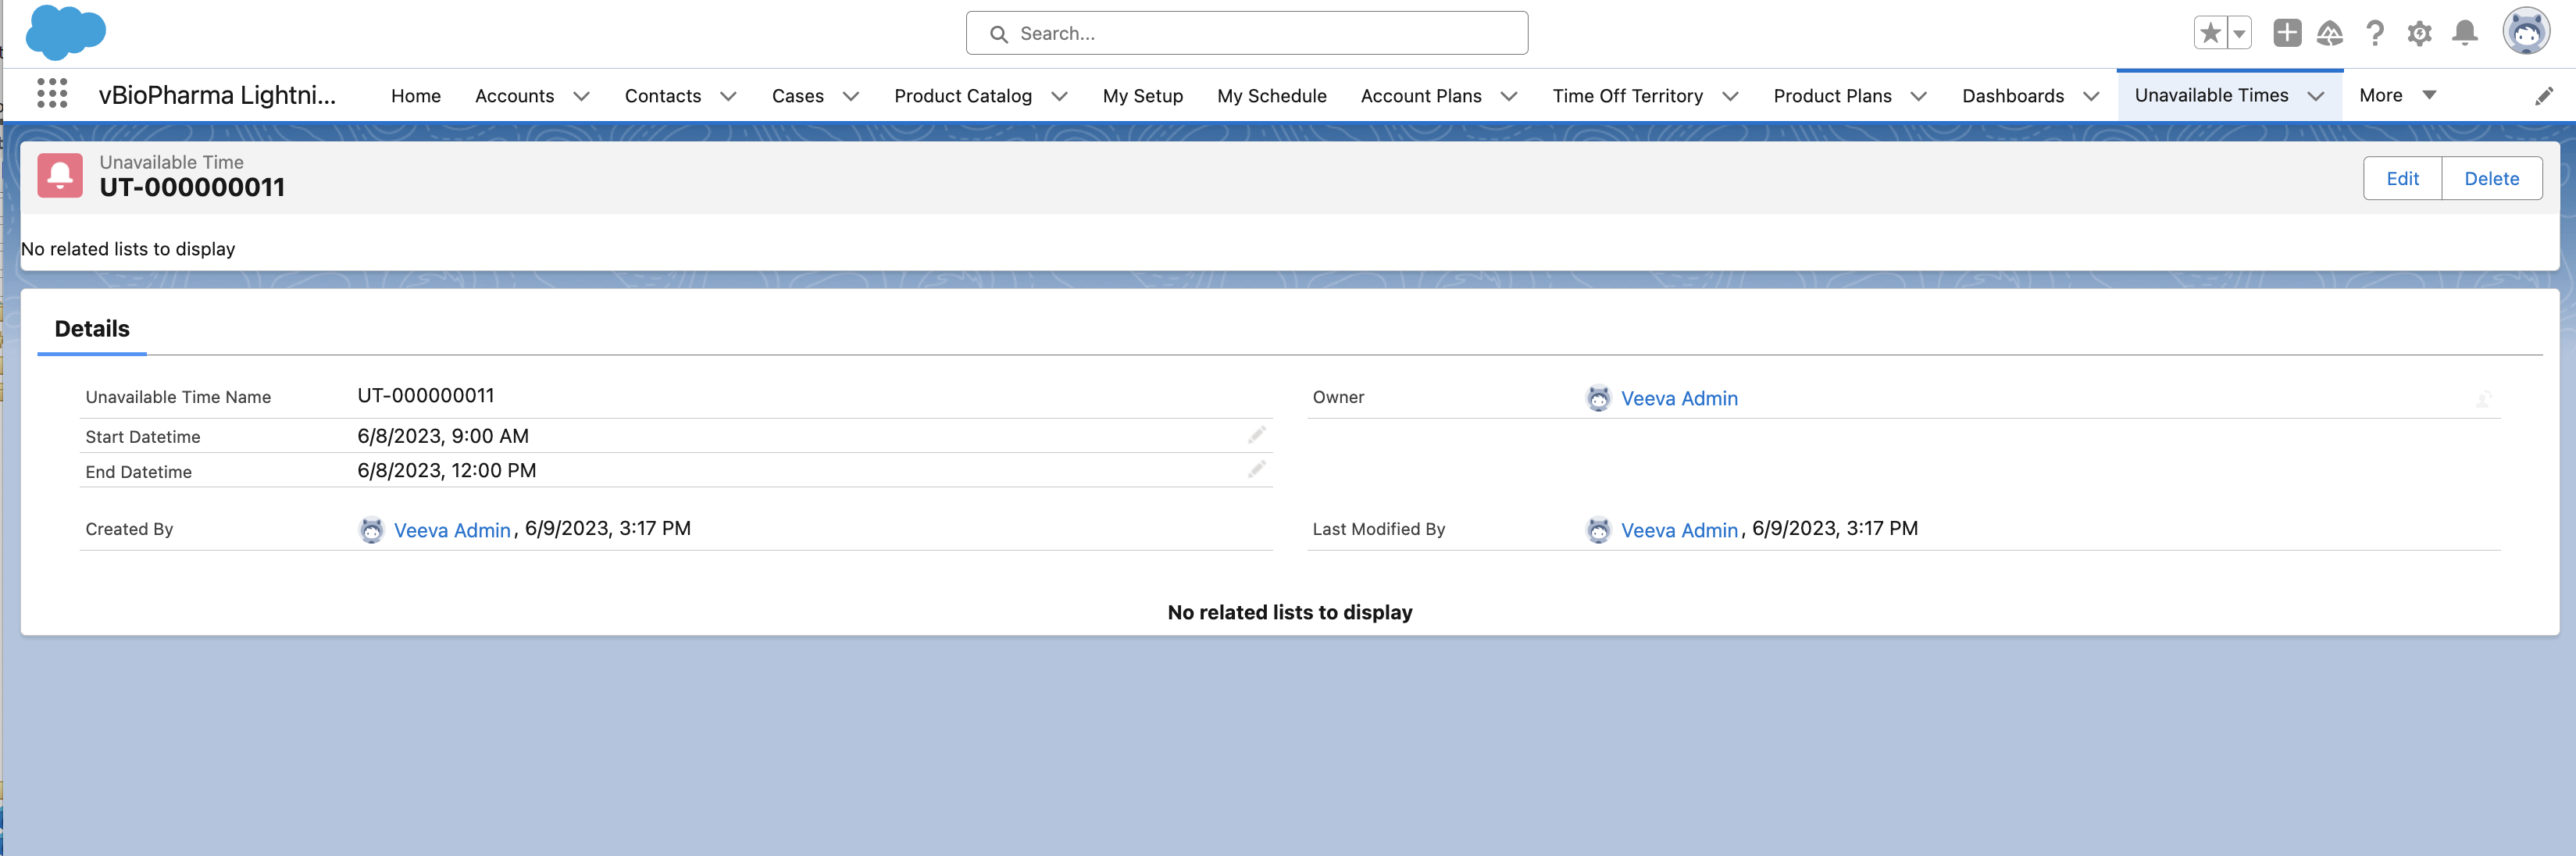Open the App Launcher grid icon
Viewport: 2576px width, 856px height.
point(52,94)
